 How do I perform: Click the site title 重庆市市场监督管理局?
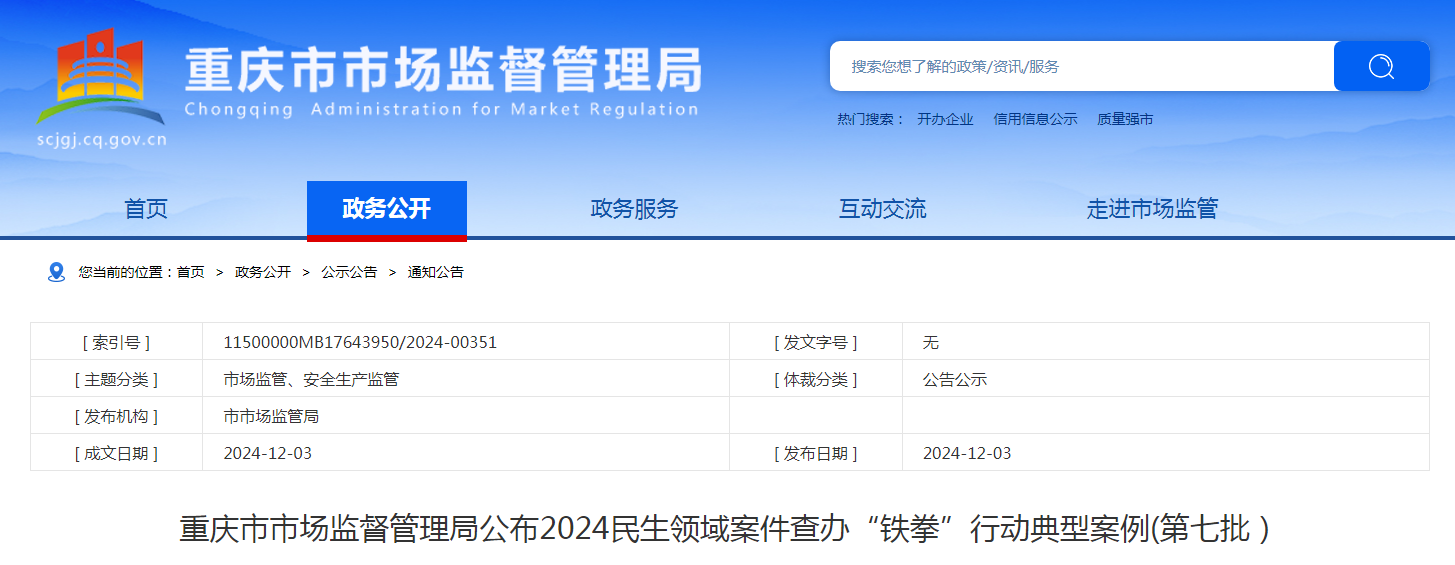coord(442,70)
